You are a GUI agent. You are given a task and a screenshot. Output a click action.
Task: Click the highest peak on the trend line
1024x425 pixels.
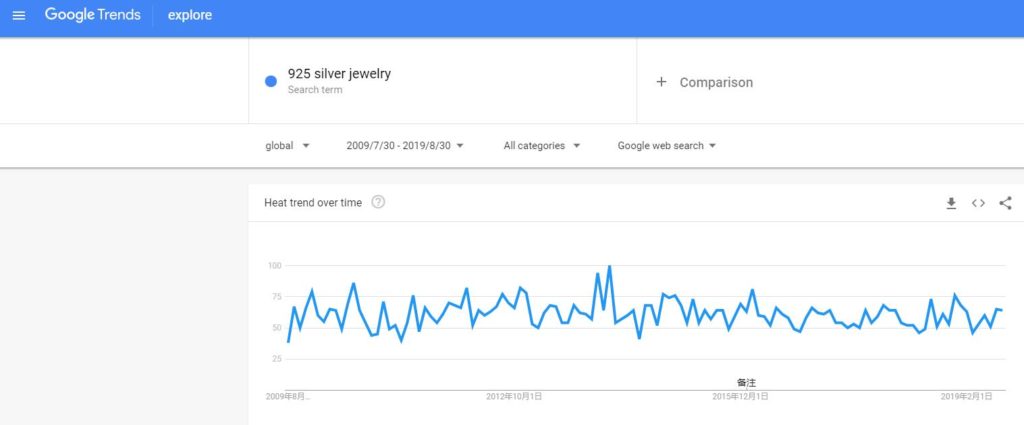(609, 267)
